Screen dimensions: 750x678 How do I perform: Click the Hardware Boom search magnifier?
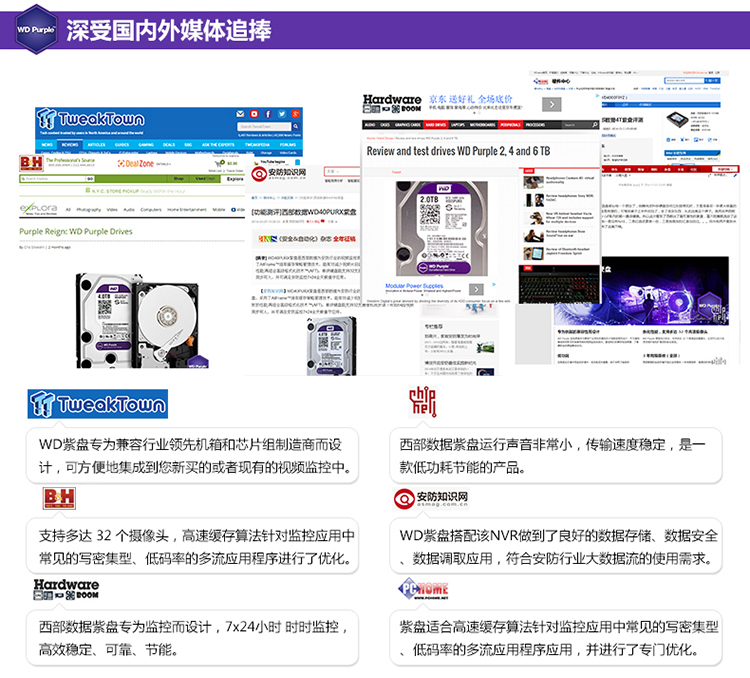click(595, 125)
